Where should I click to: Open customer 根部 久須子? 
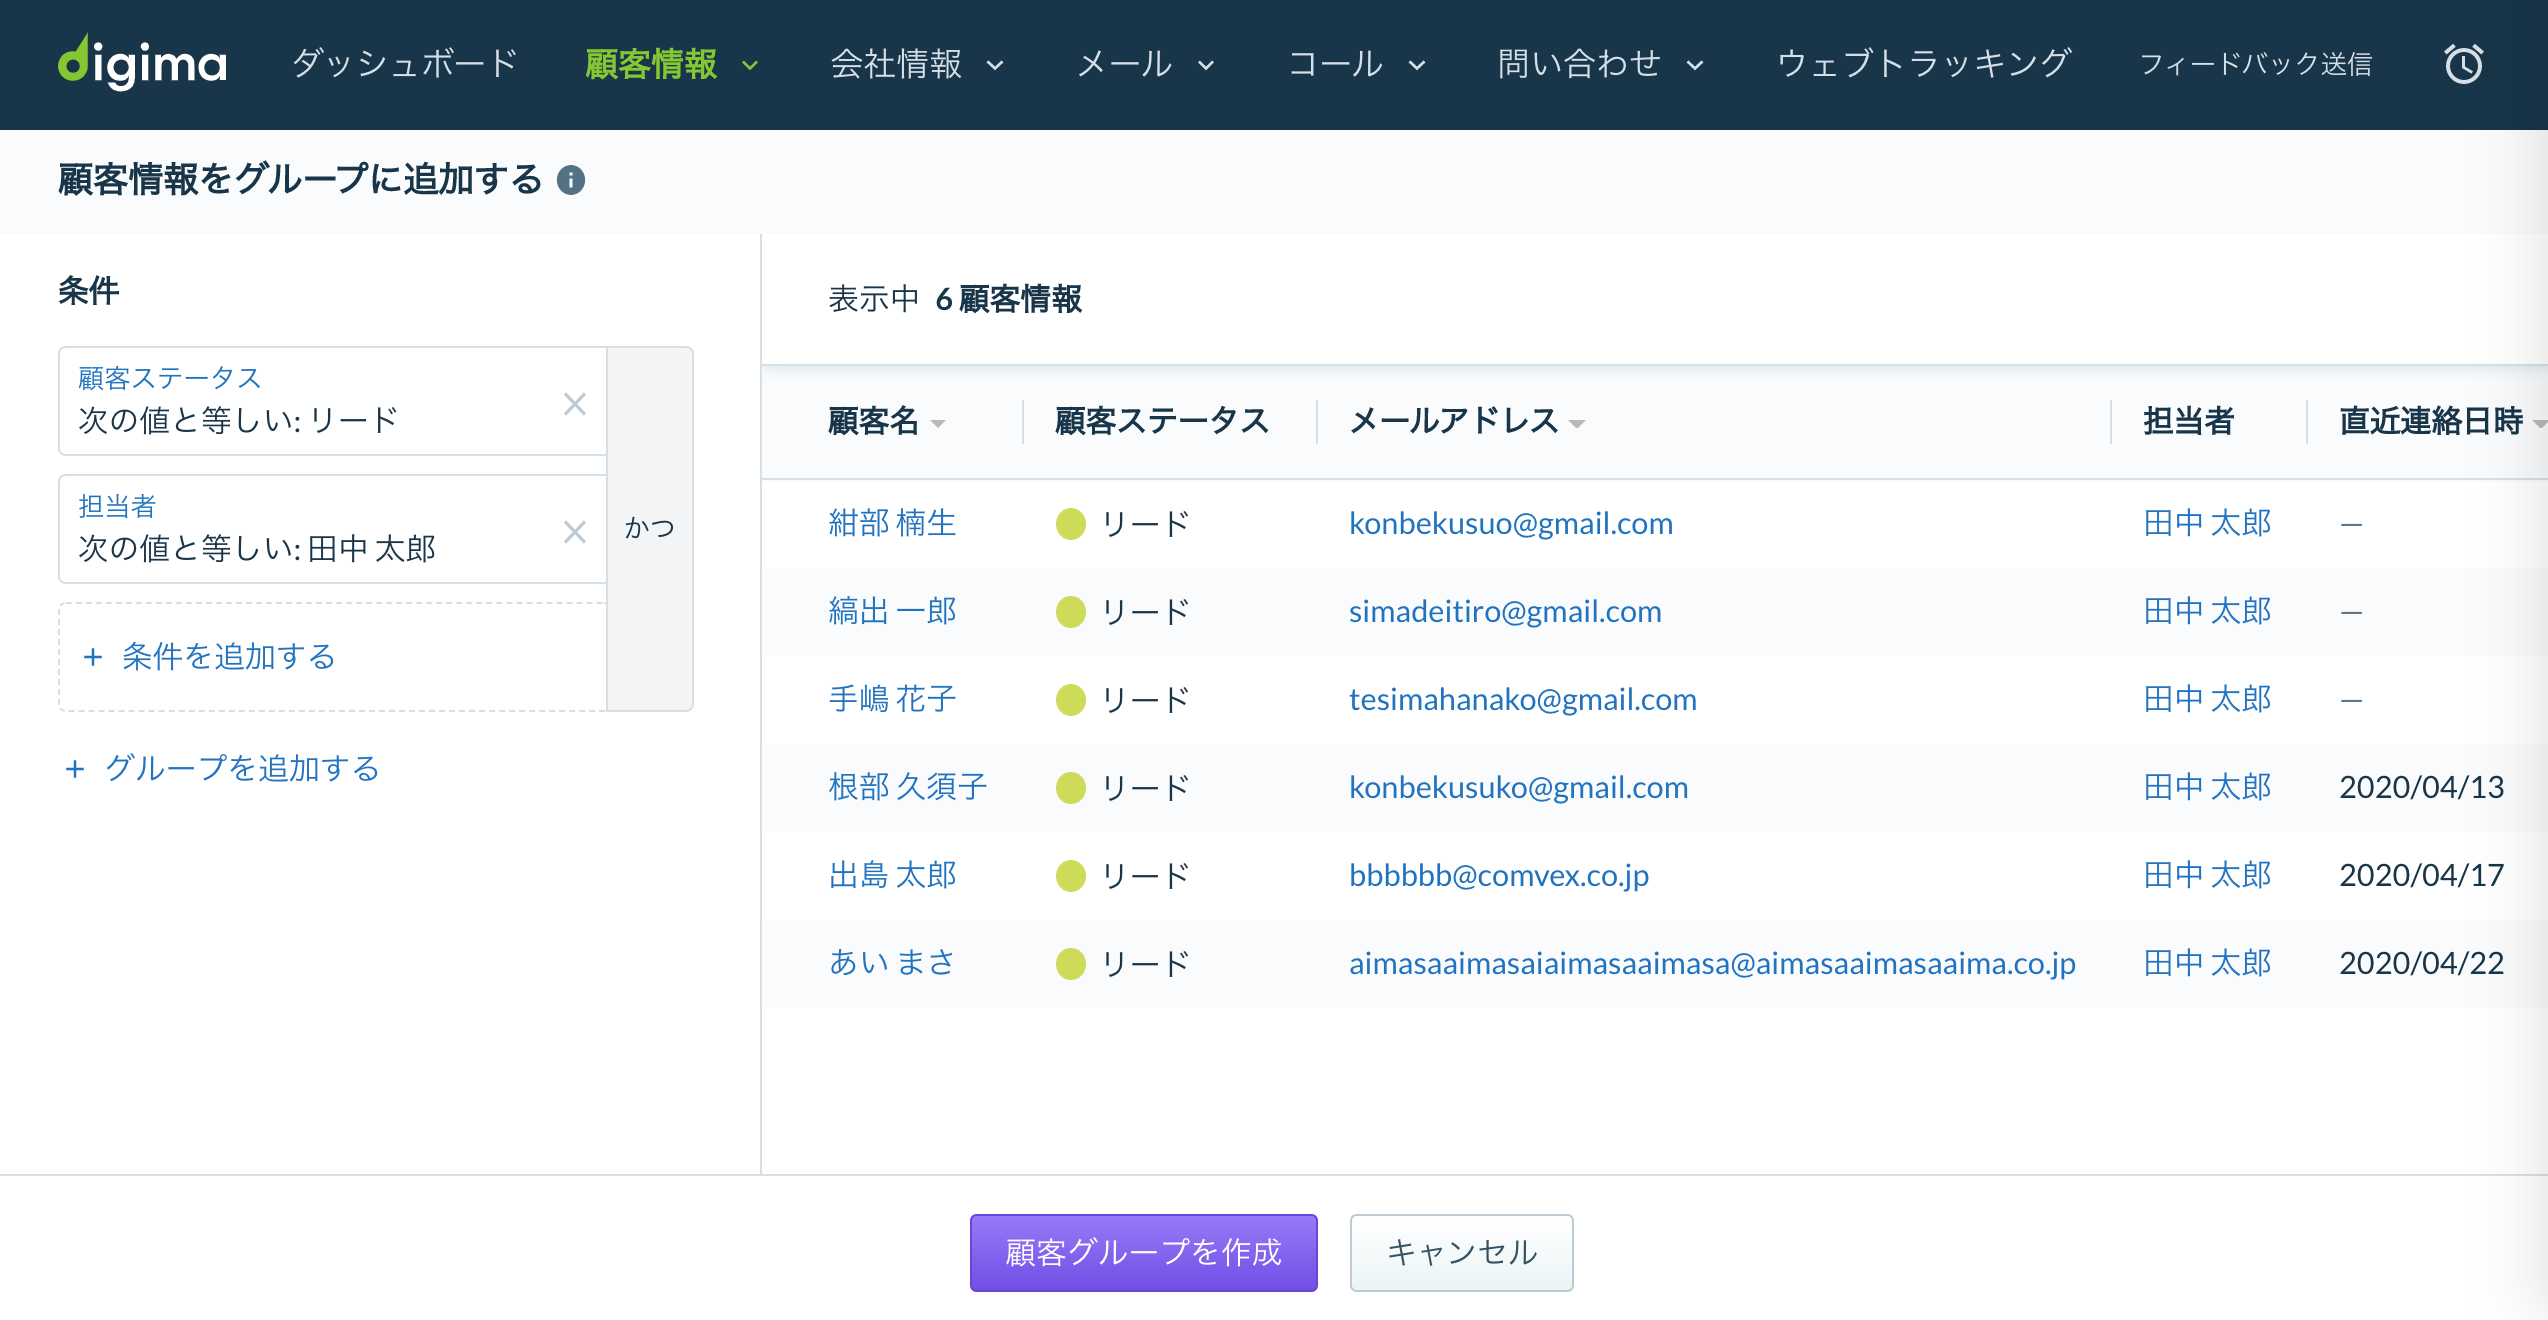click(x=908, y=787)
